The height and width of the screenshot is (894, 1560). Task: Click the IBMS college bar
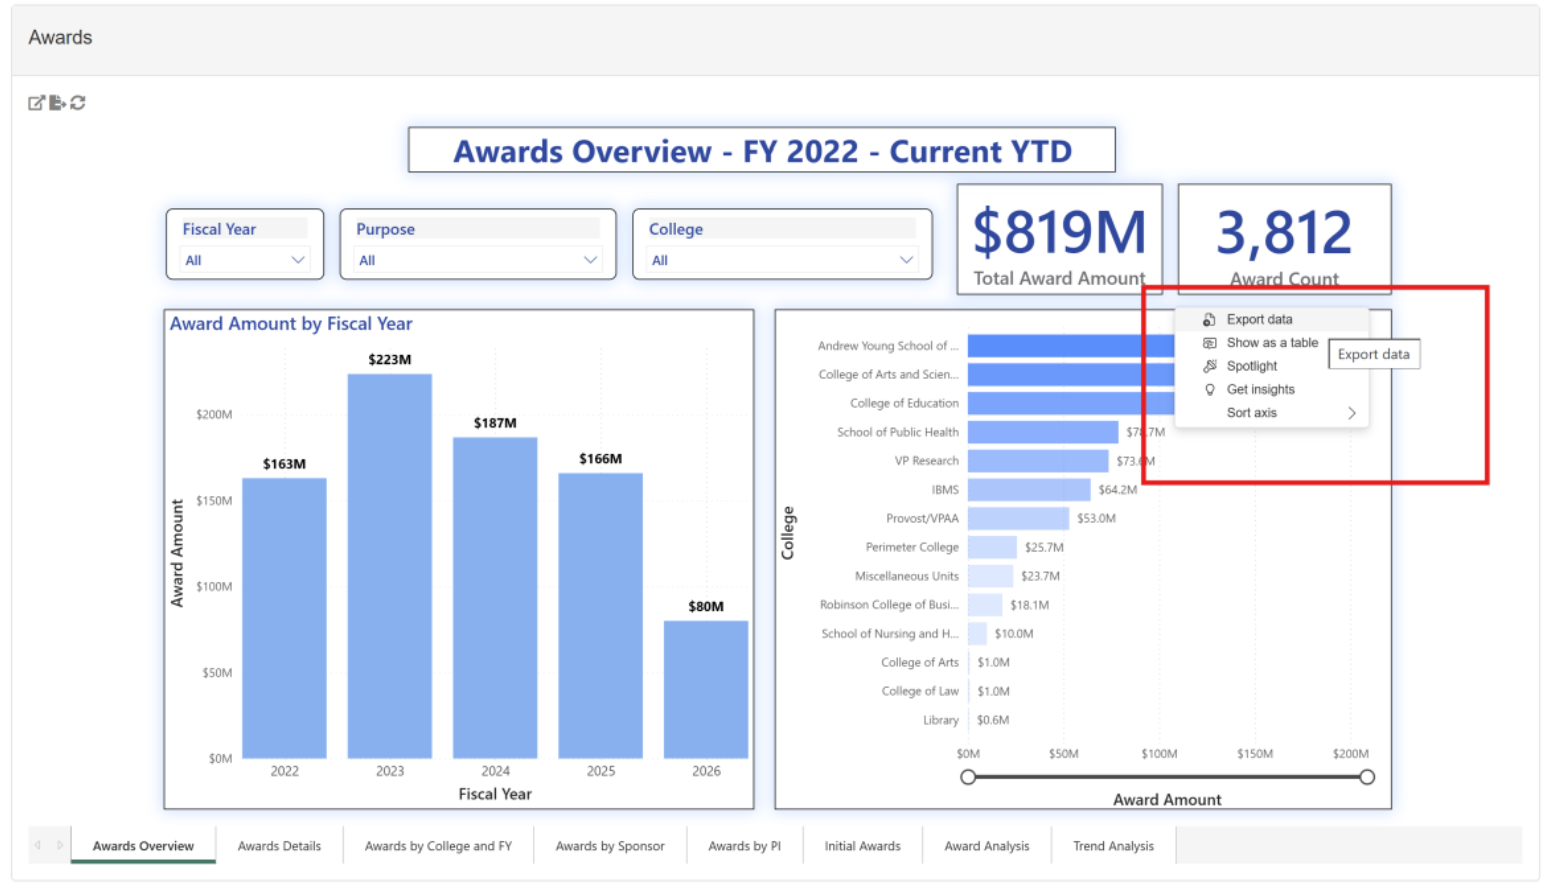click(x=1028, y=490)
